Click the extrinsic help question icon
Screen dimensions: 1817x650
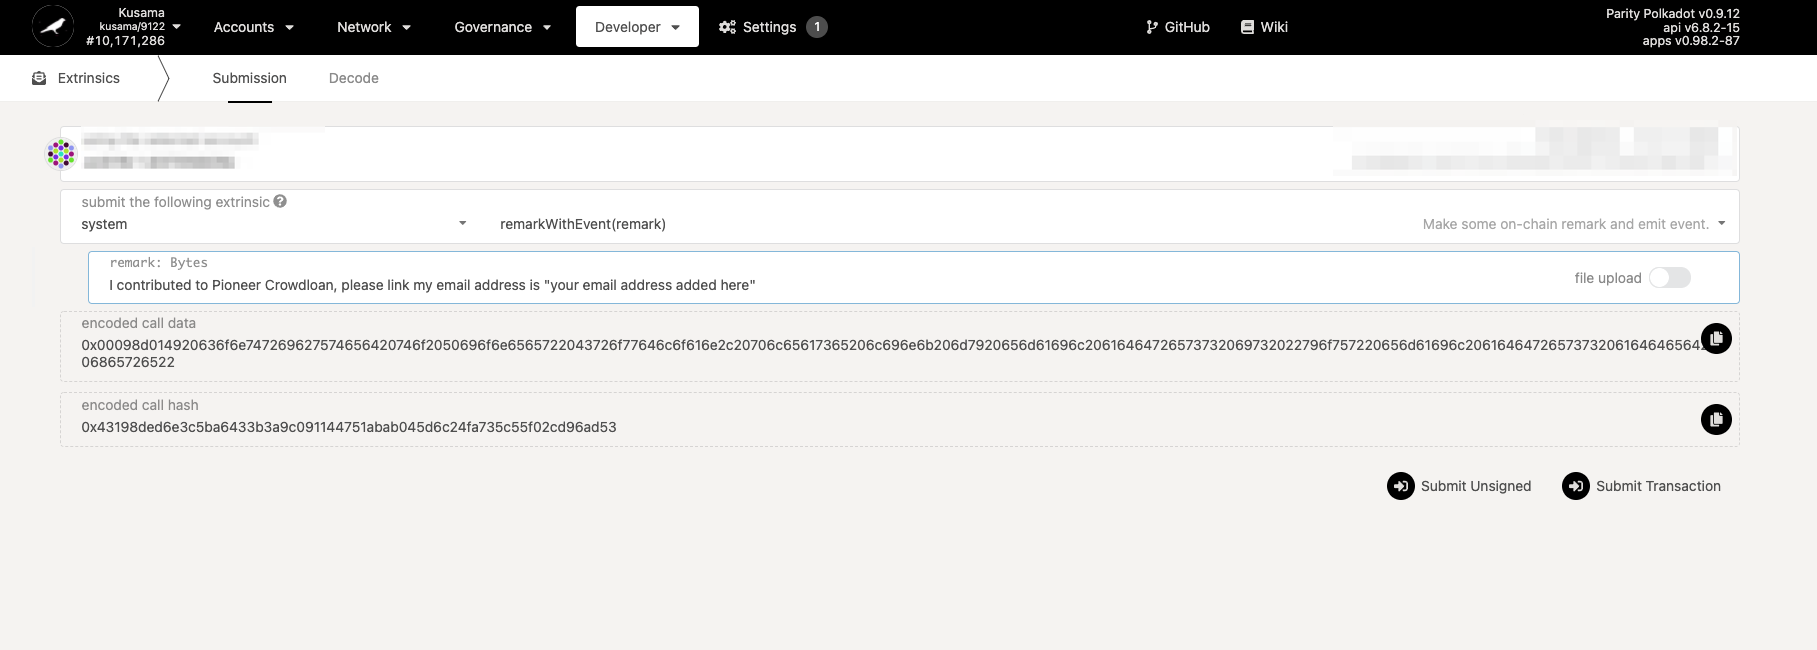[x=280, y=201]
